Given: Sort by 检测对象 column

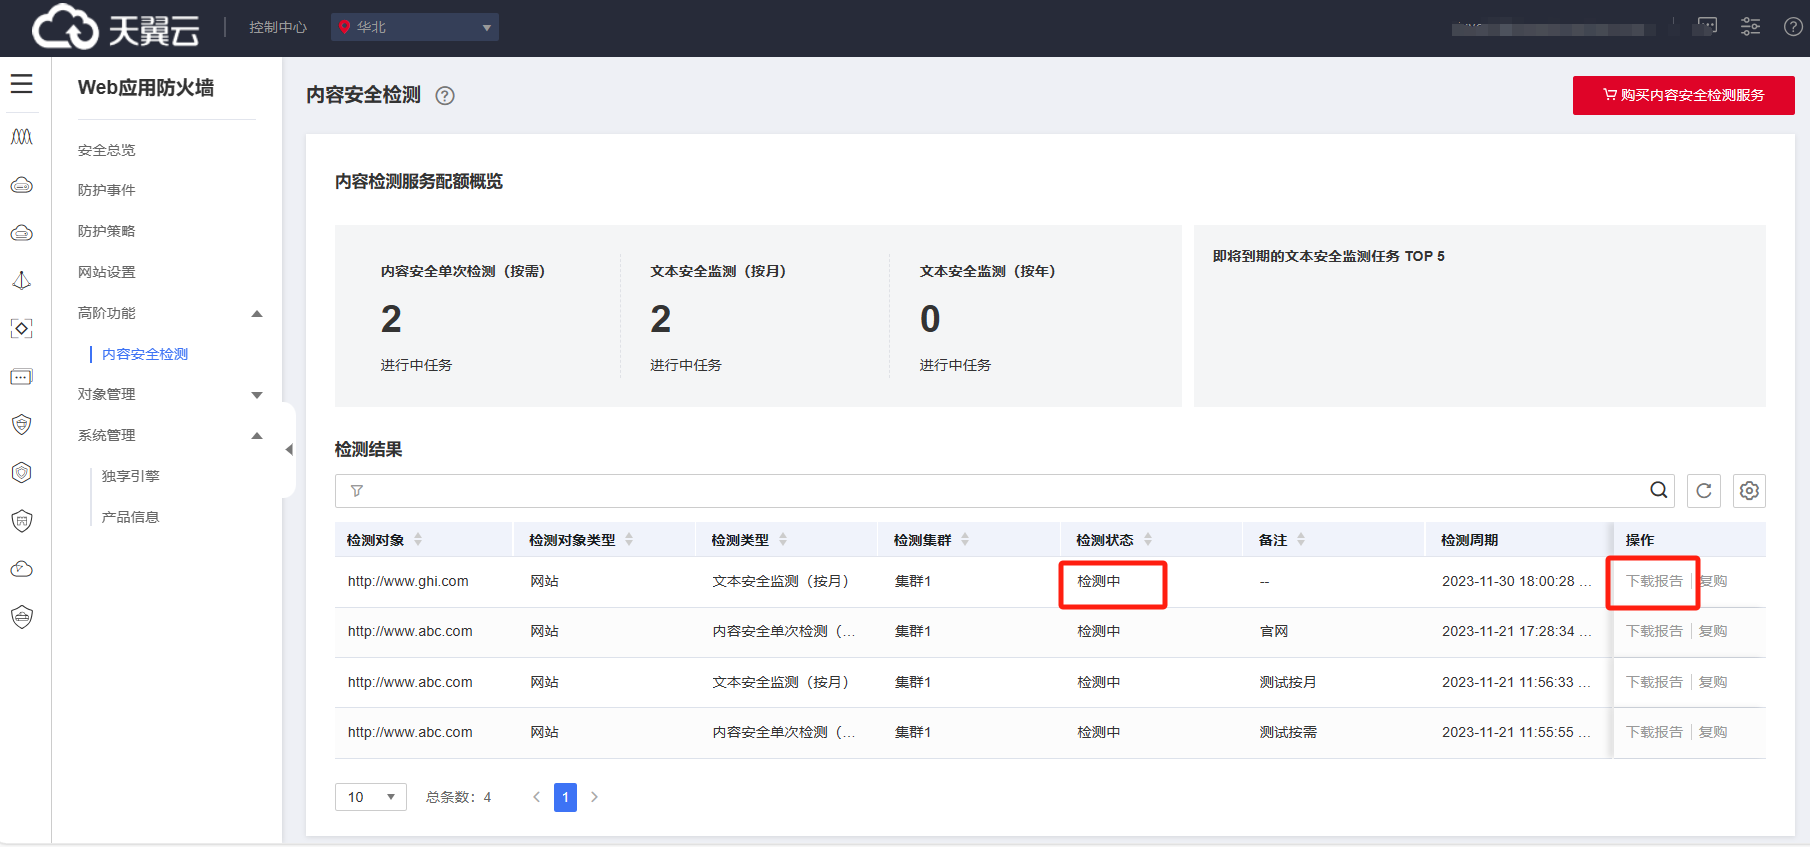Looking at the screenshot, I should (x=418, y=540).
